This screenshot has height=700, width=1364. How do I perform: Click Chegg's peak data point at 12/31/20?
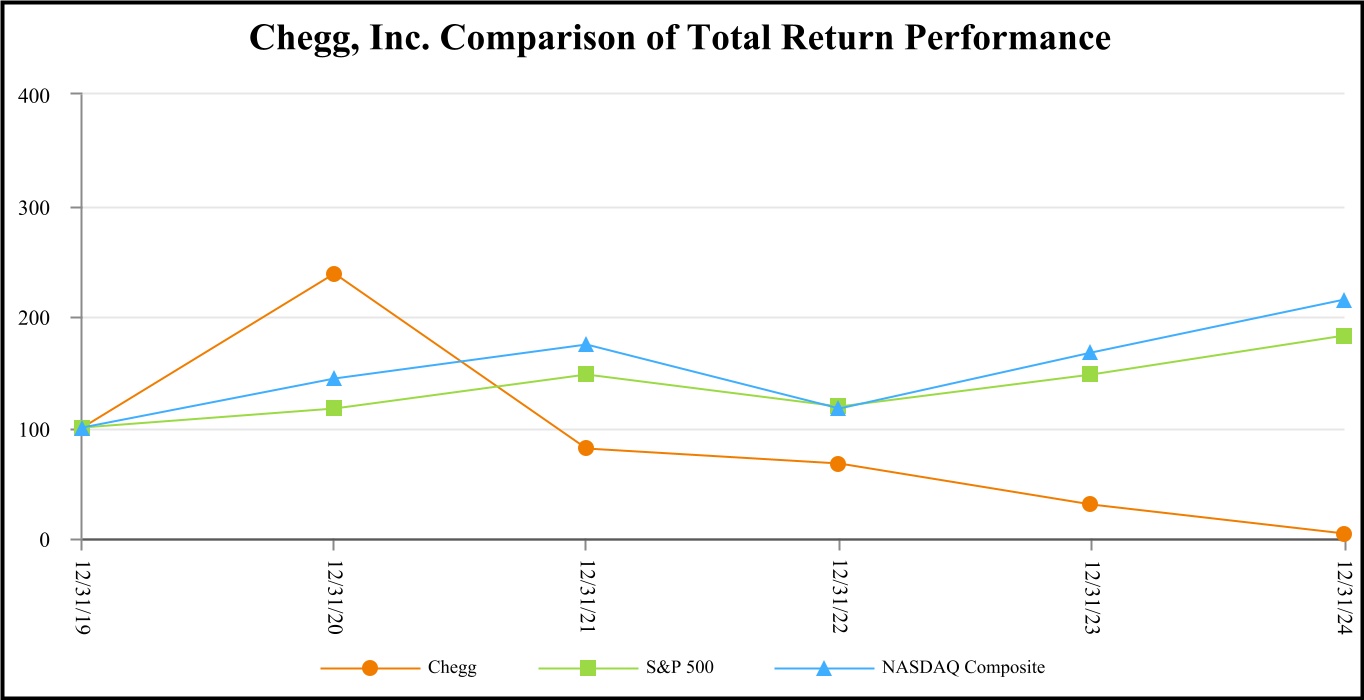click(334, 274)
